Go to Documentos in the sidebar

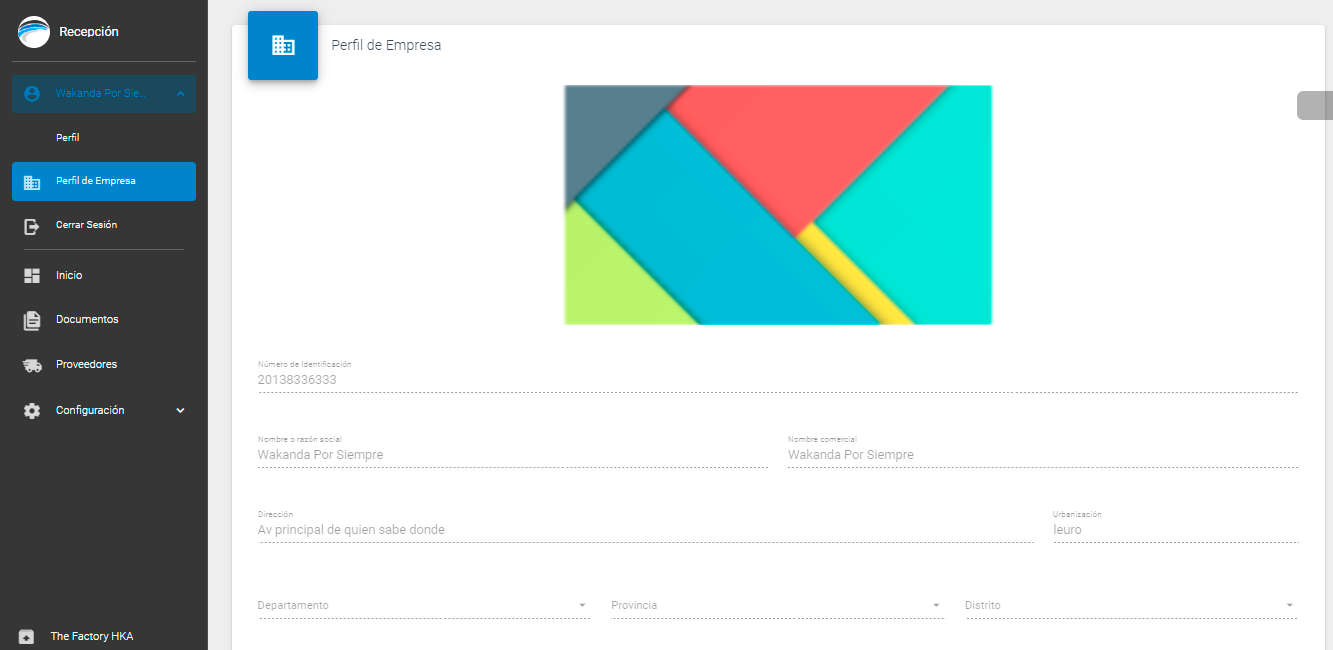pos(87,320)
